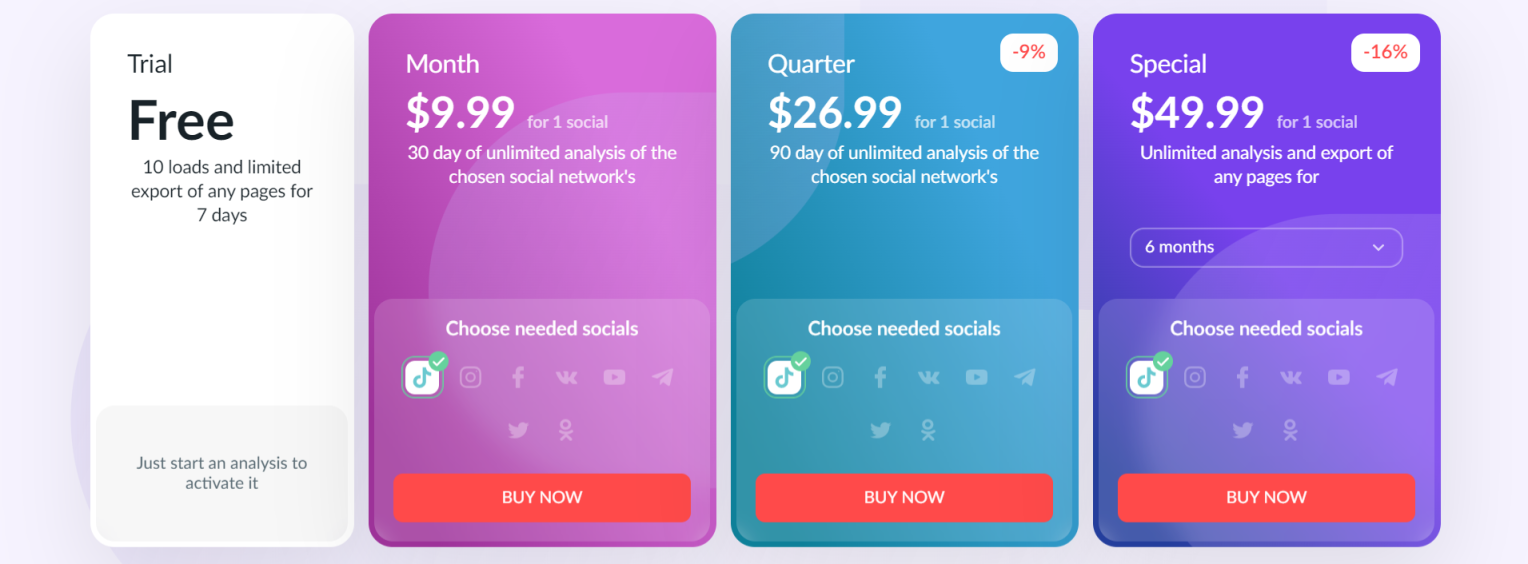Pick Odnoklassniki icon in Month plan

566,430
